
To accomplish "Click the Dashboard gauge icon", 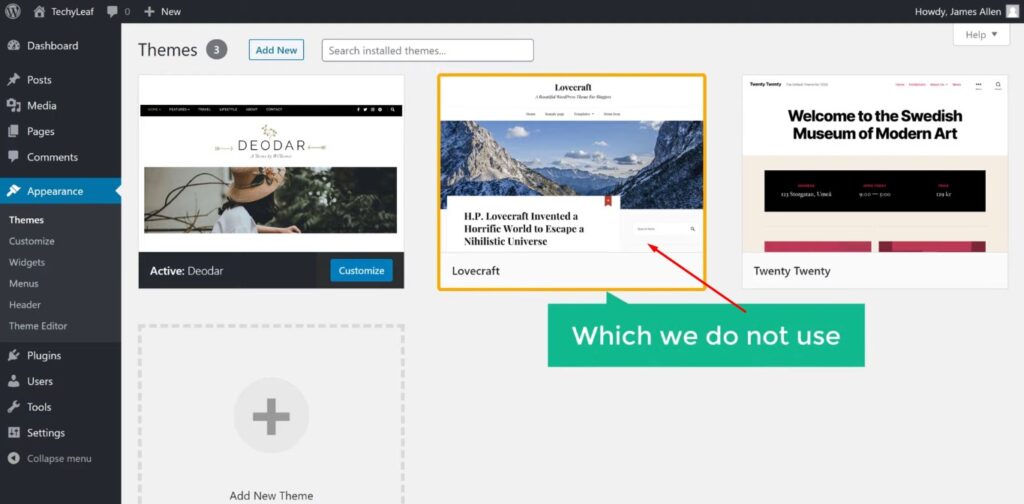I will coord(13,46).
